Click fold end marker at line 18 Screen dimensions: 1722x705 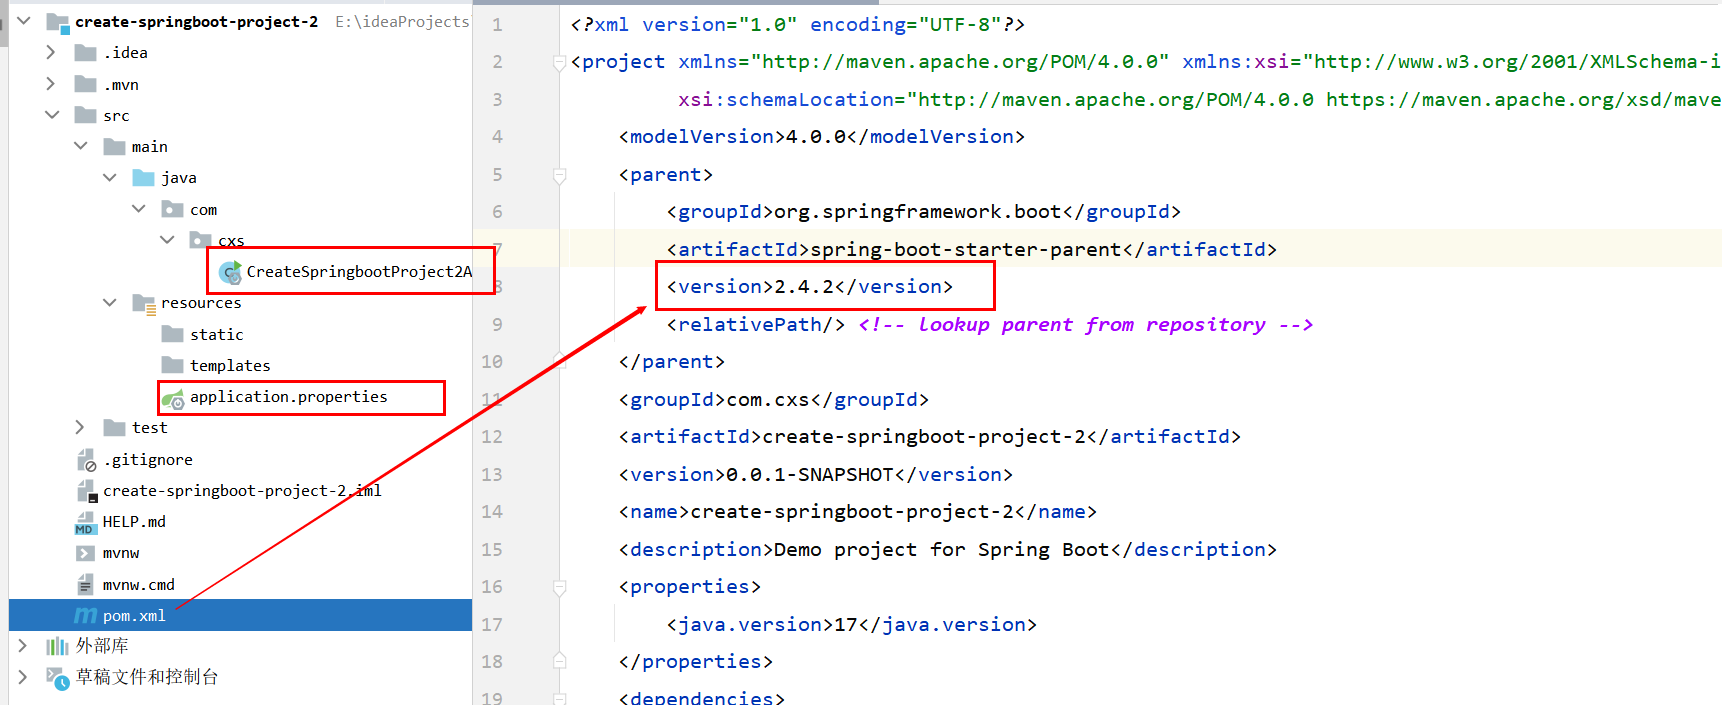pyautogui.click(x=560, y=661)
